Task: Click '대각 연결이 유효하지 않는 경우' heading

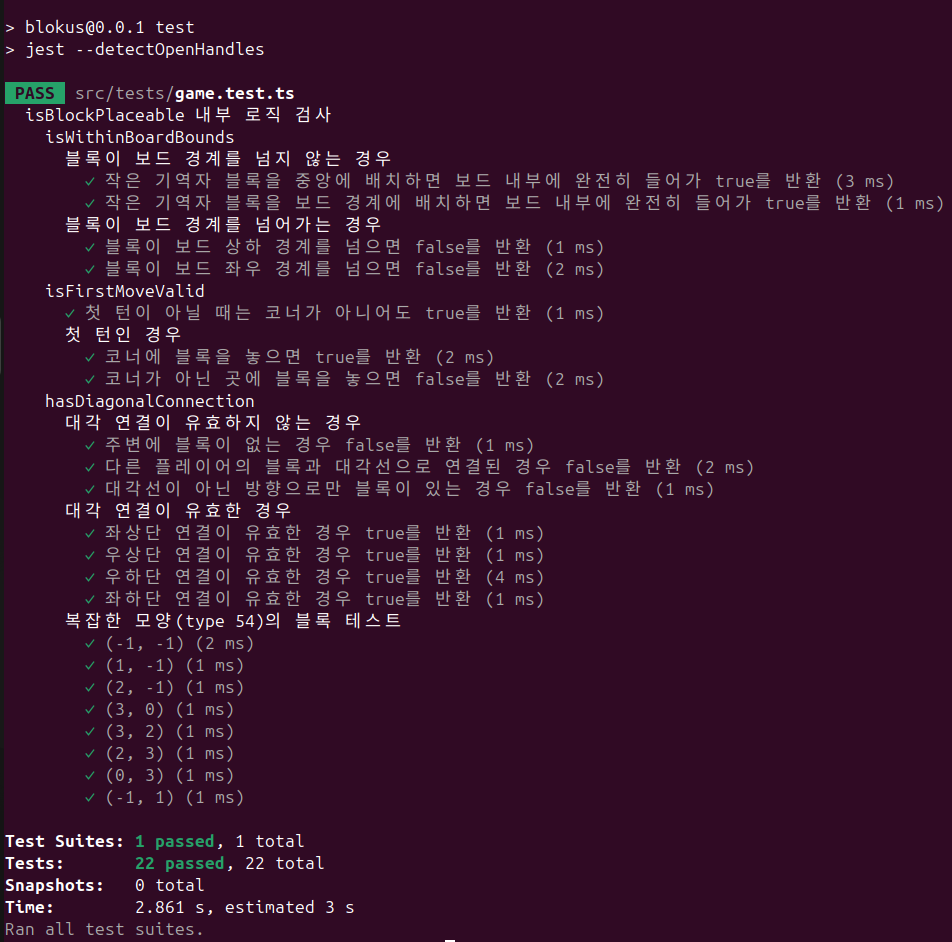Action: tap(213, 422)
